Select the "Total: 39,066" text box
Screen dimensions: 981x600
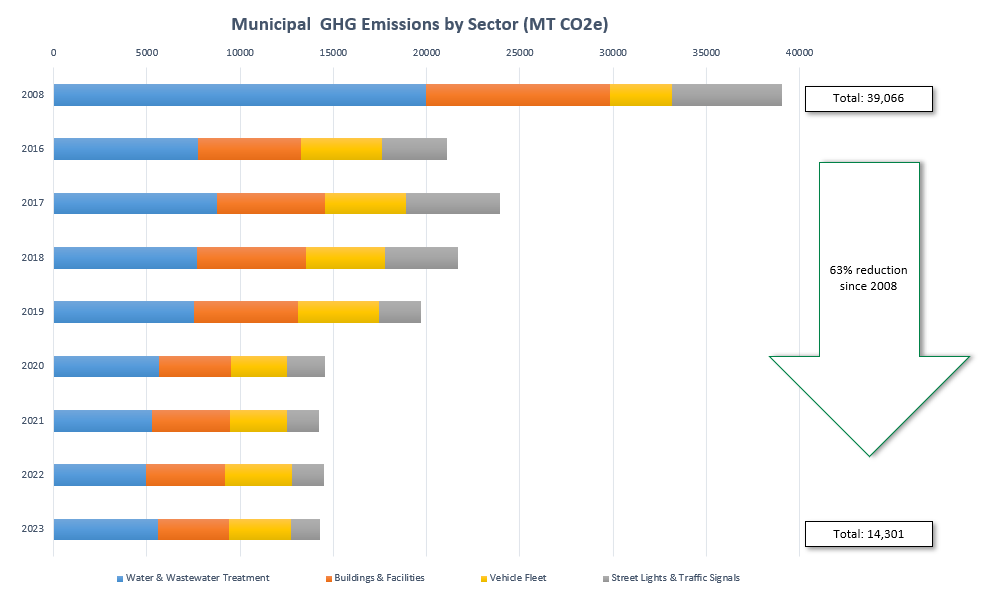pyautogui.click(x=868, y=98)
